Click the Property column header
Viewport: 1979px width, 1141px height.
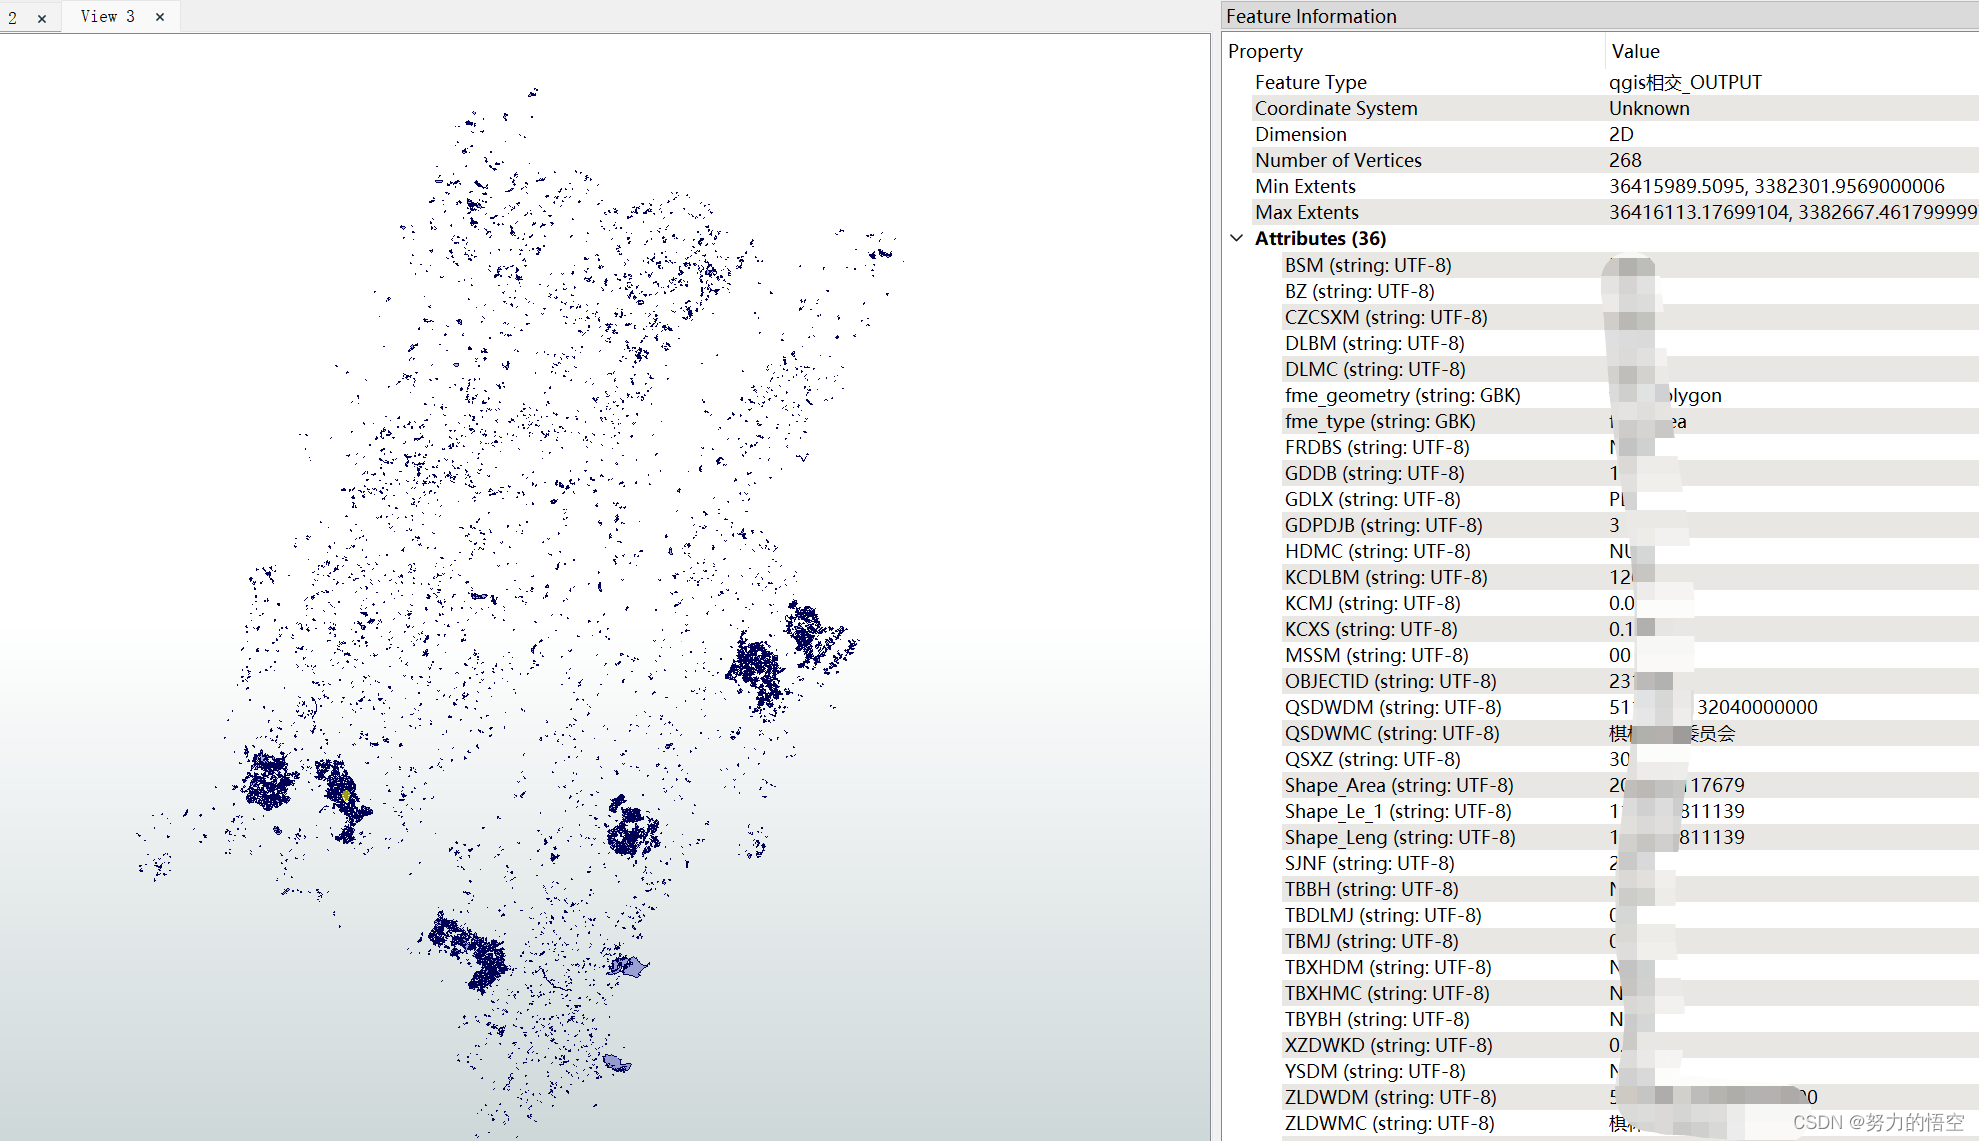click(x=1265, y=51)
